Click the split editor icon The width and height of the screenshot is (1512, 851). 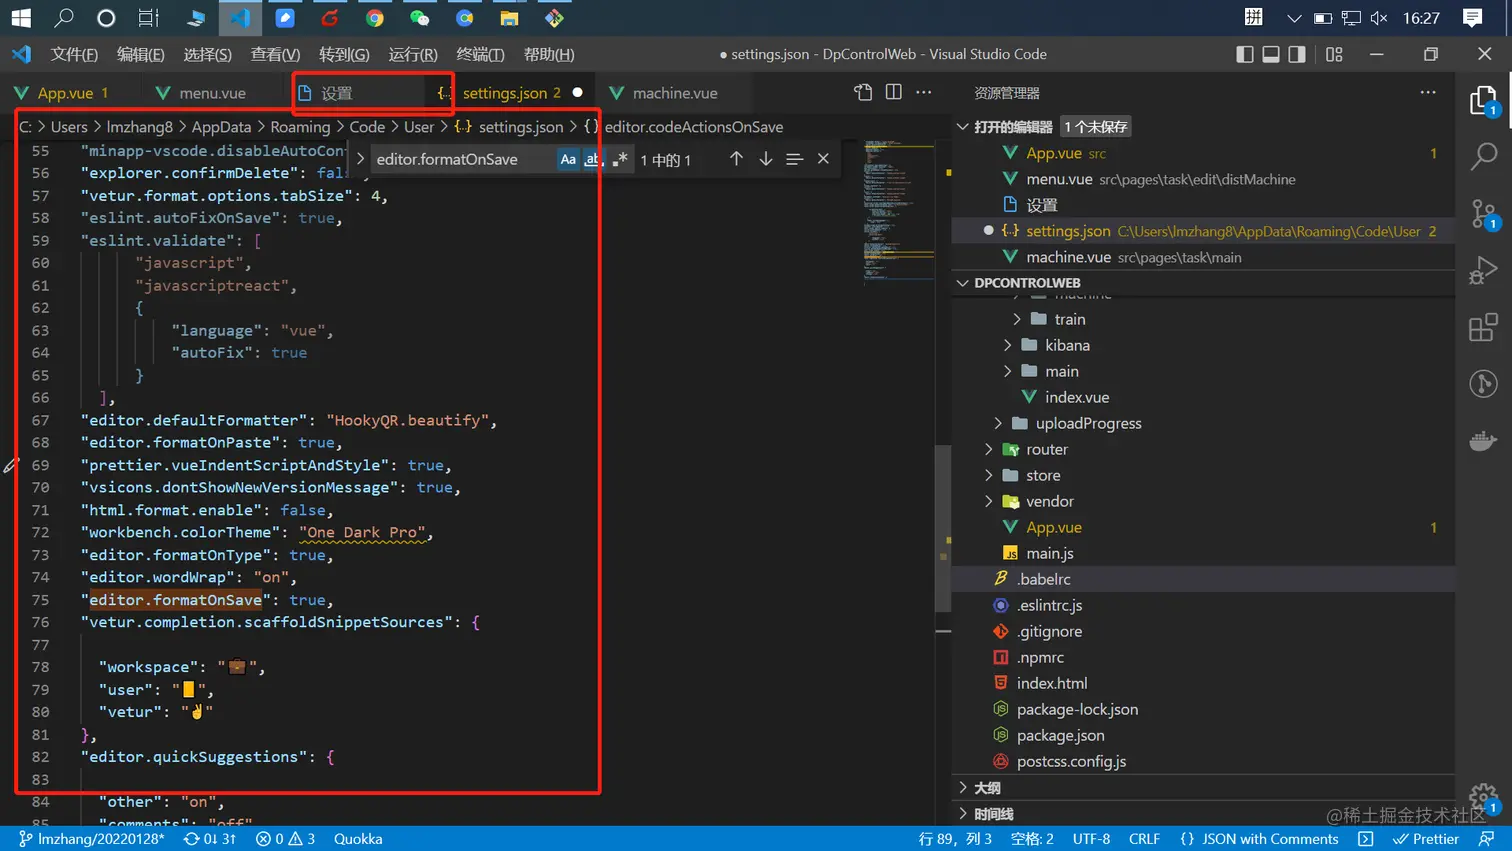894,92
